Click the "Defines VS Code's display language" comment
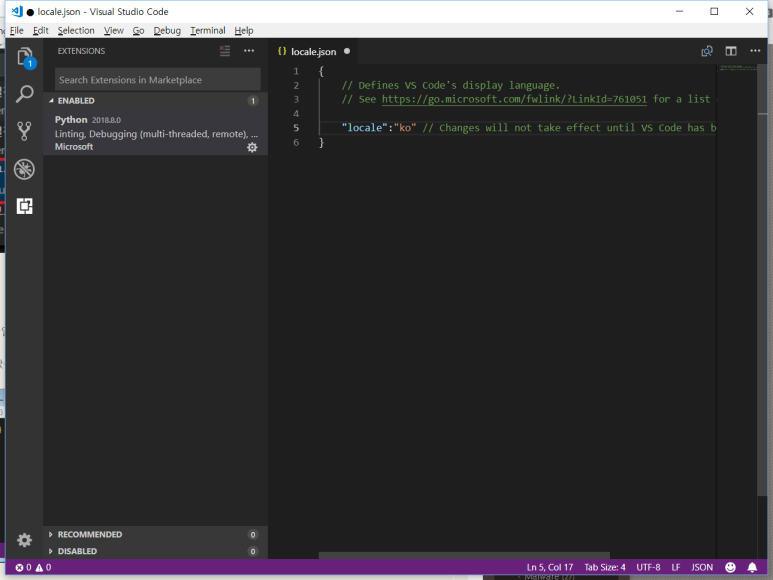Screen dimensions: 773x580 451,85
